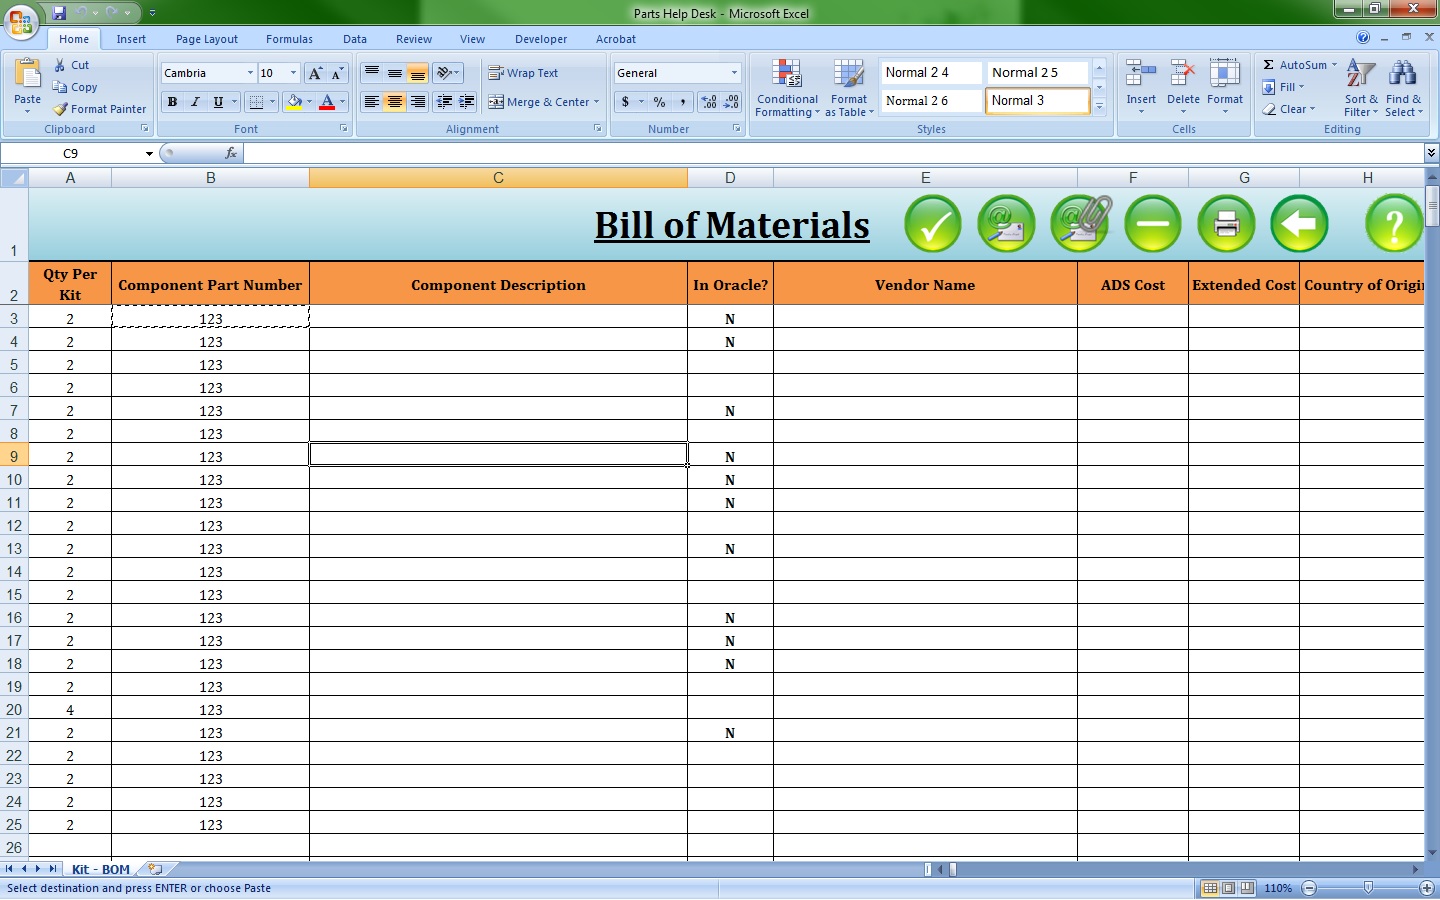
Task: Apply the Normal 2 4 cell style
Action: (x=930, y=72)
